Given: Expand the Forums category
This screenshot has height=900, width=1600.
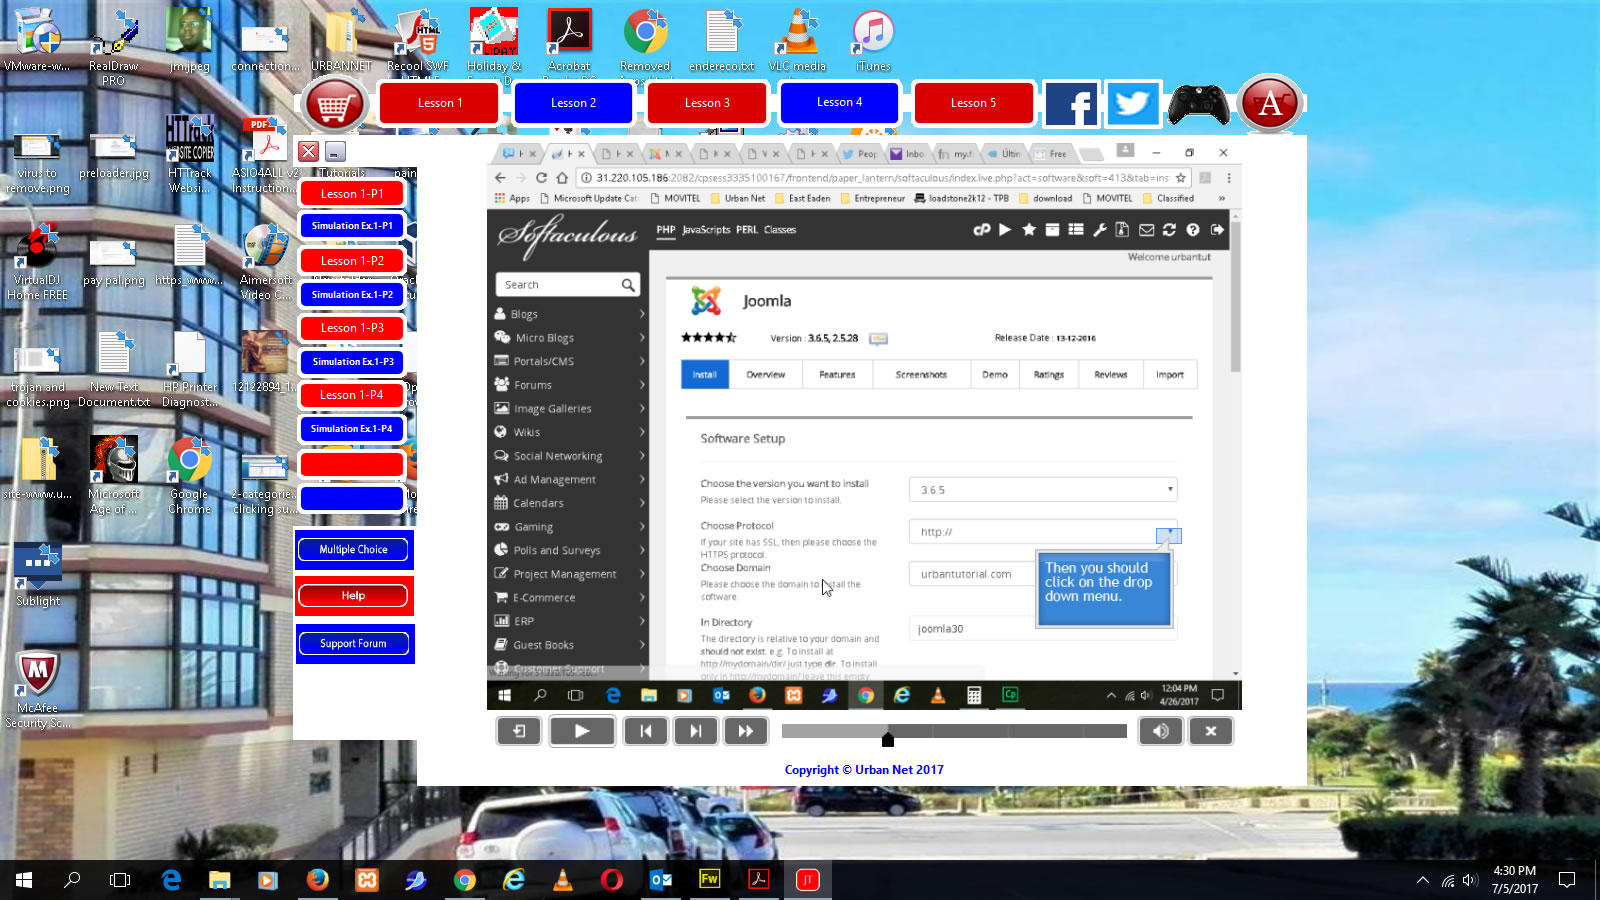Looking at the screenshot, I should [x=569, y=385].
